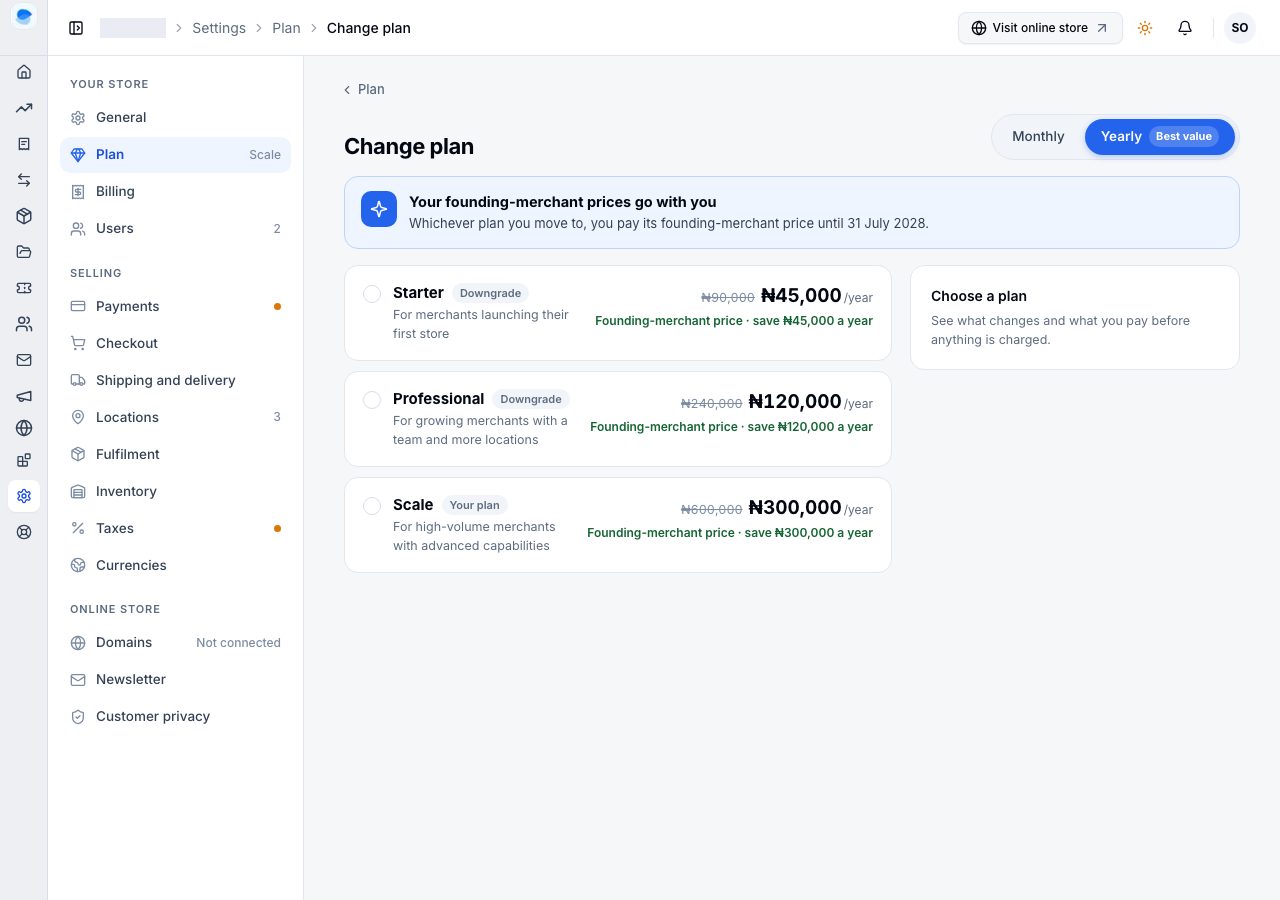Open the discount ticket icon in rail
This screenshot has width=1280, height=900.
point(24,288)
